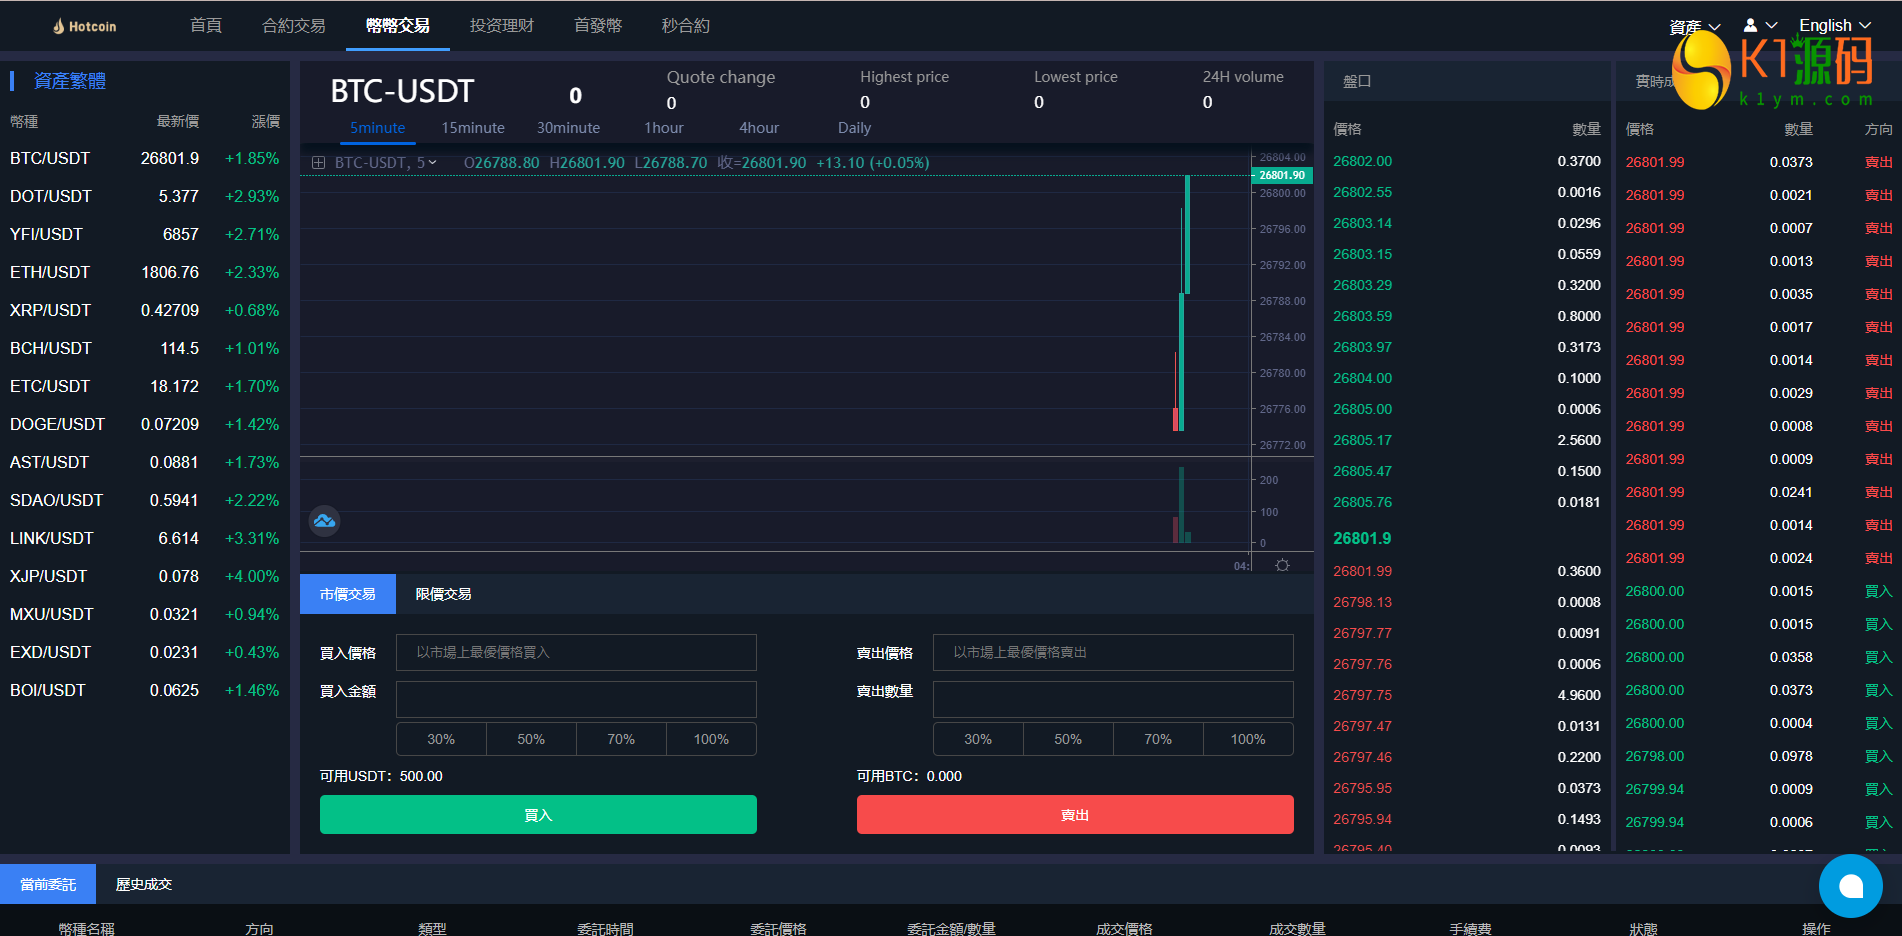Select ETH/USDT pair in market list
1902x936 pixels.
click(x=50, y=272)
